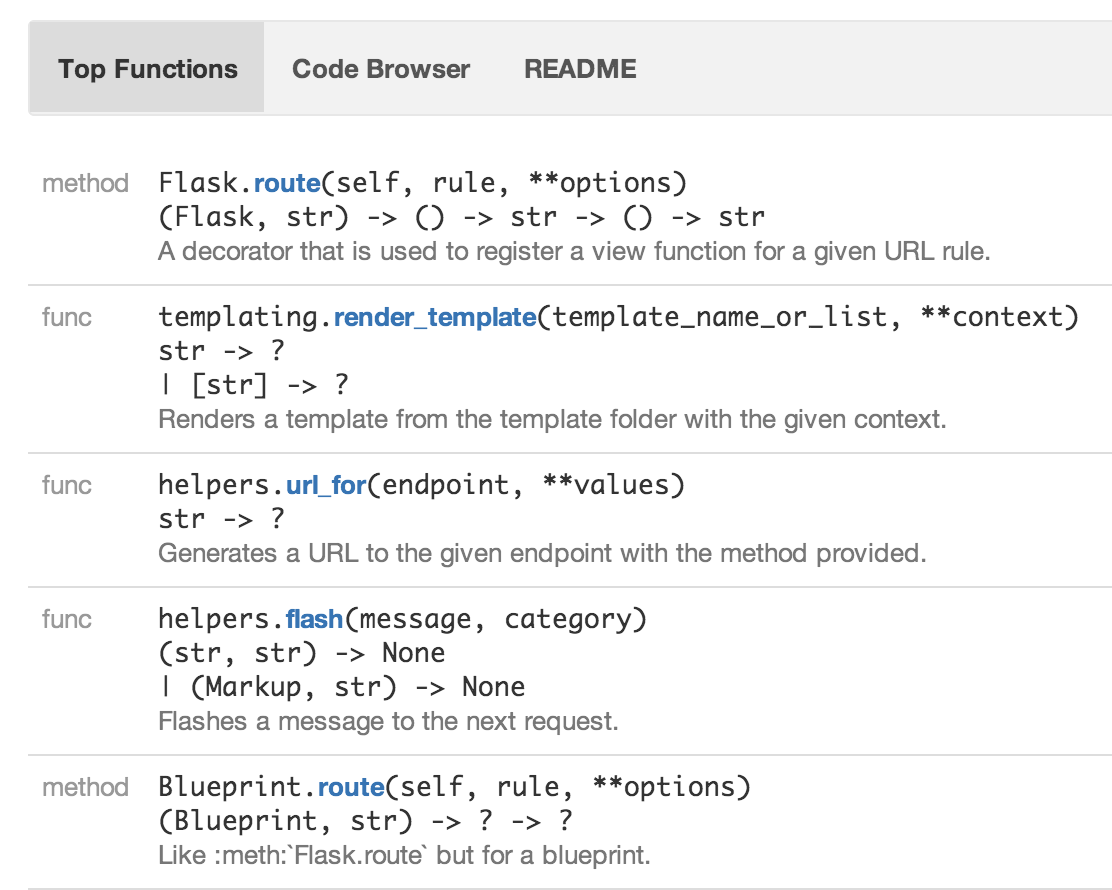Follow the render_template function link
1112x890 pixels.
(x=435, y=317)
